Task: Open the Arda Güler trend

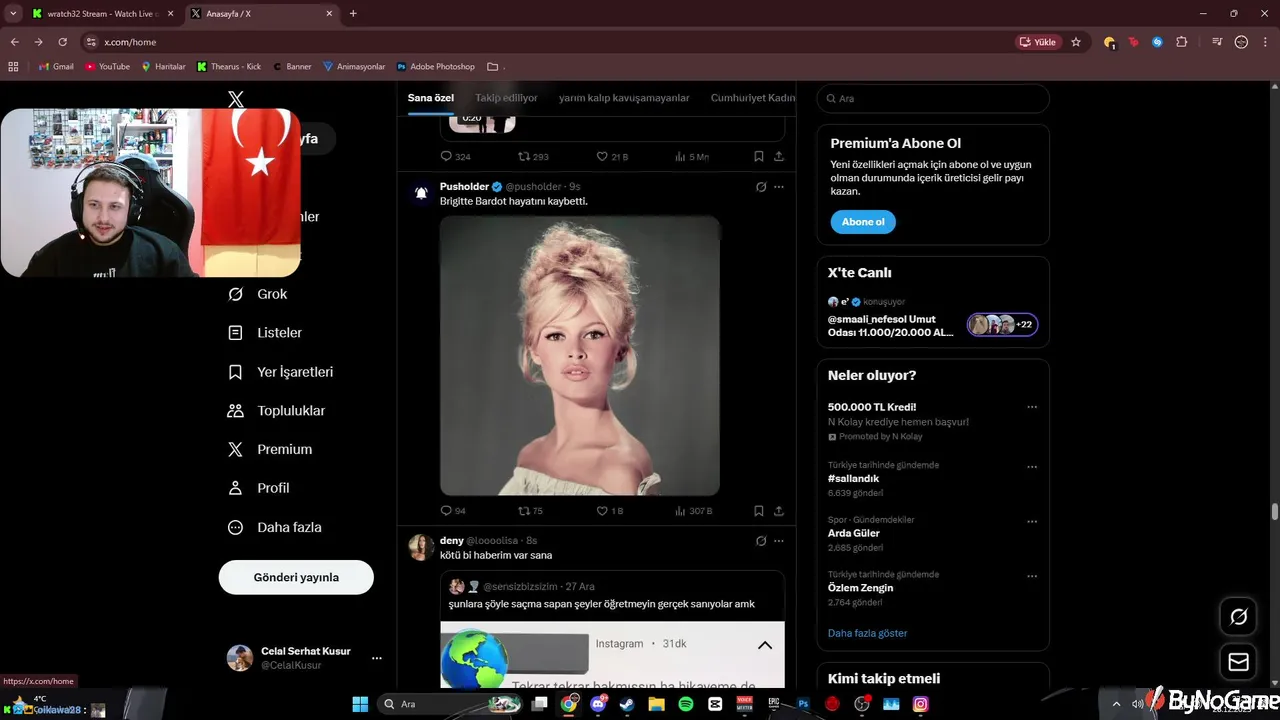Action: (x=853, y=533)
